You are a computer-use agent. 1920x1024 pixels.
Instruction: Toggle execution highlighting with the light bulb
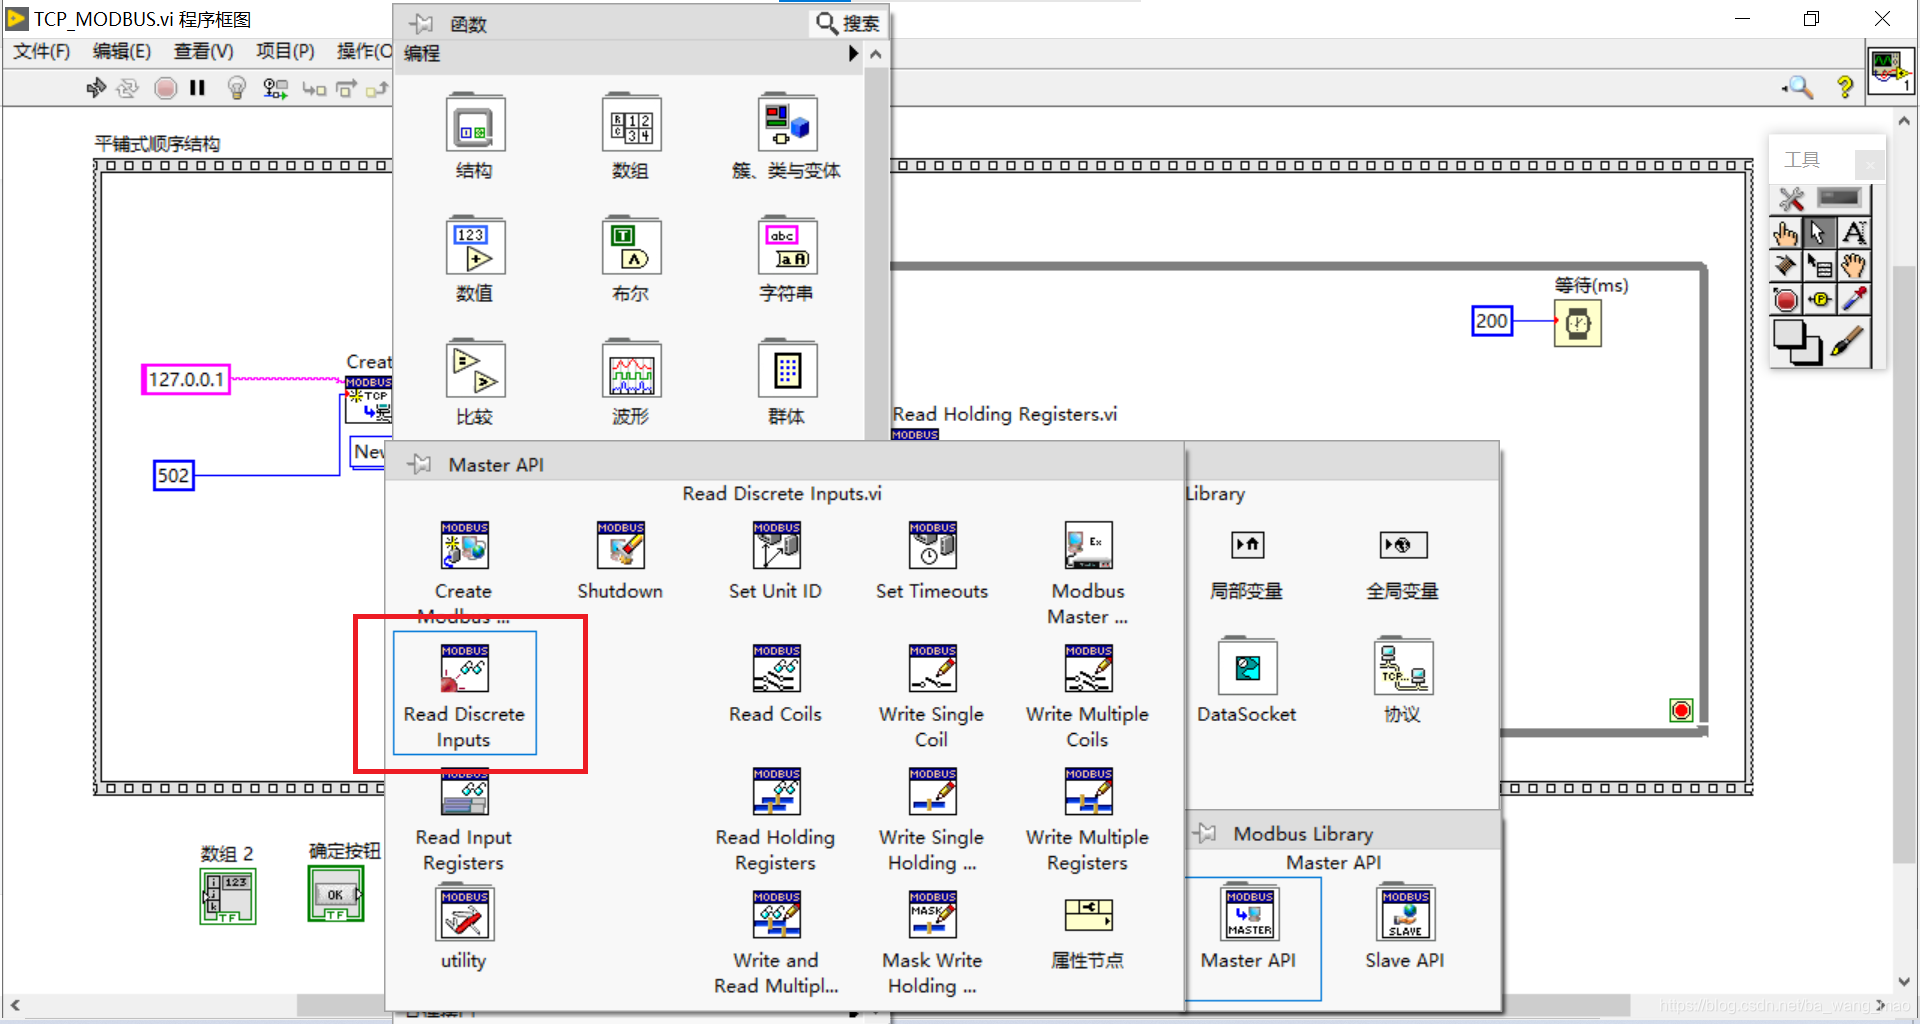click(x=237, y=88)
